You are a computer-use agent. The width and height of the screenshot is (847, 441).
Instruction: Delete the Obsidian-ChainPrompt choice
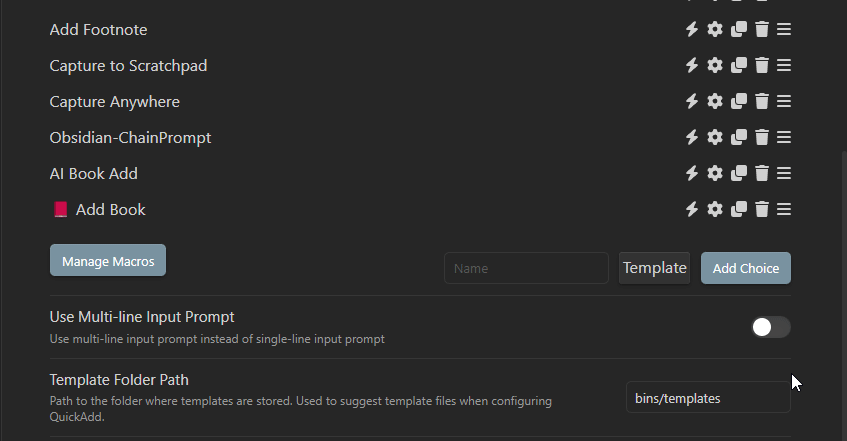point(762,137)
